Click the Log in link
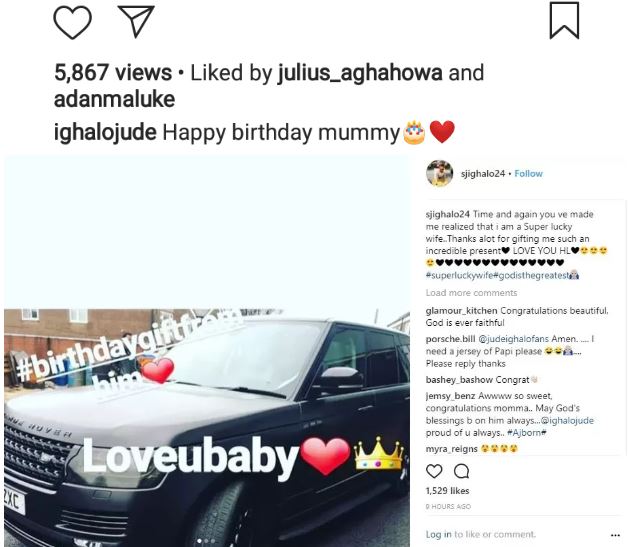 click(438, 534)
